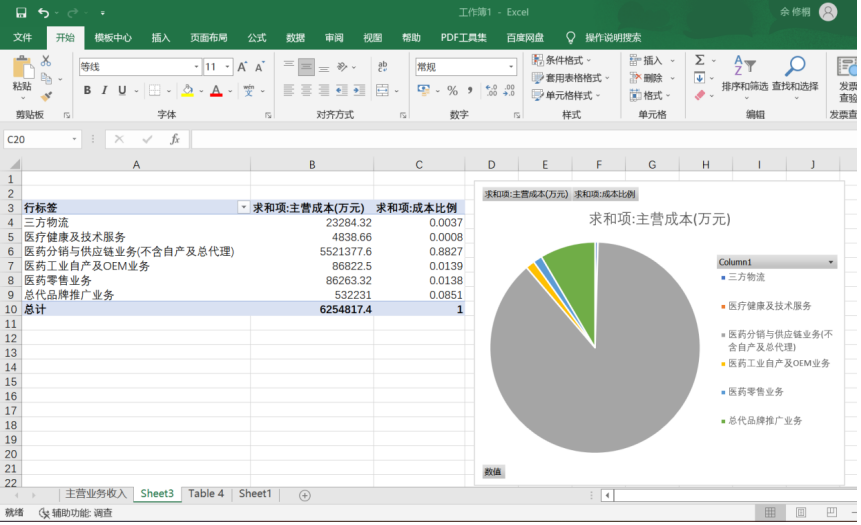Image resolution: width=861 pixels, height=525 pixels.
Task: Click the percent style icon
Action: pos(451,91)
